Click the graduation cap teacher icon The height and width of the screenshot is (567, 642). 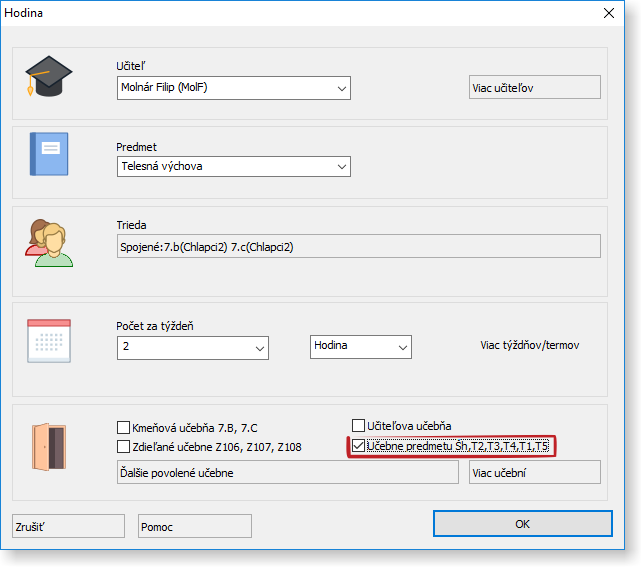(x=49, y=76)
